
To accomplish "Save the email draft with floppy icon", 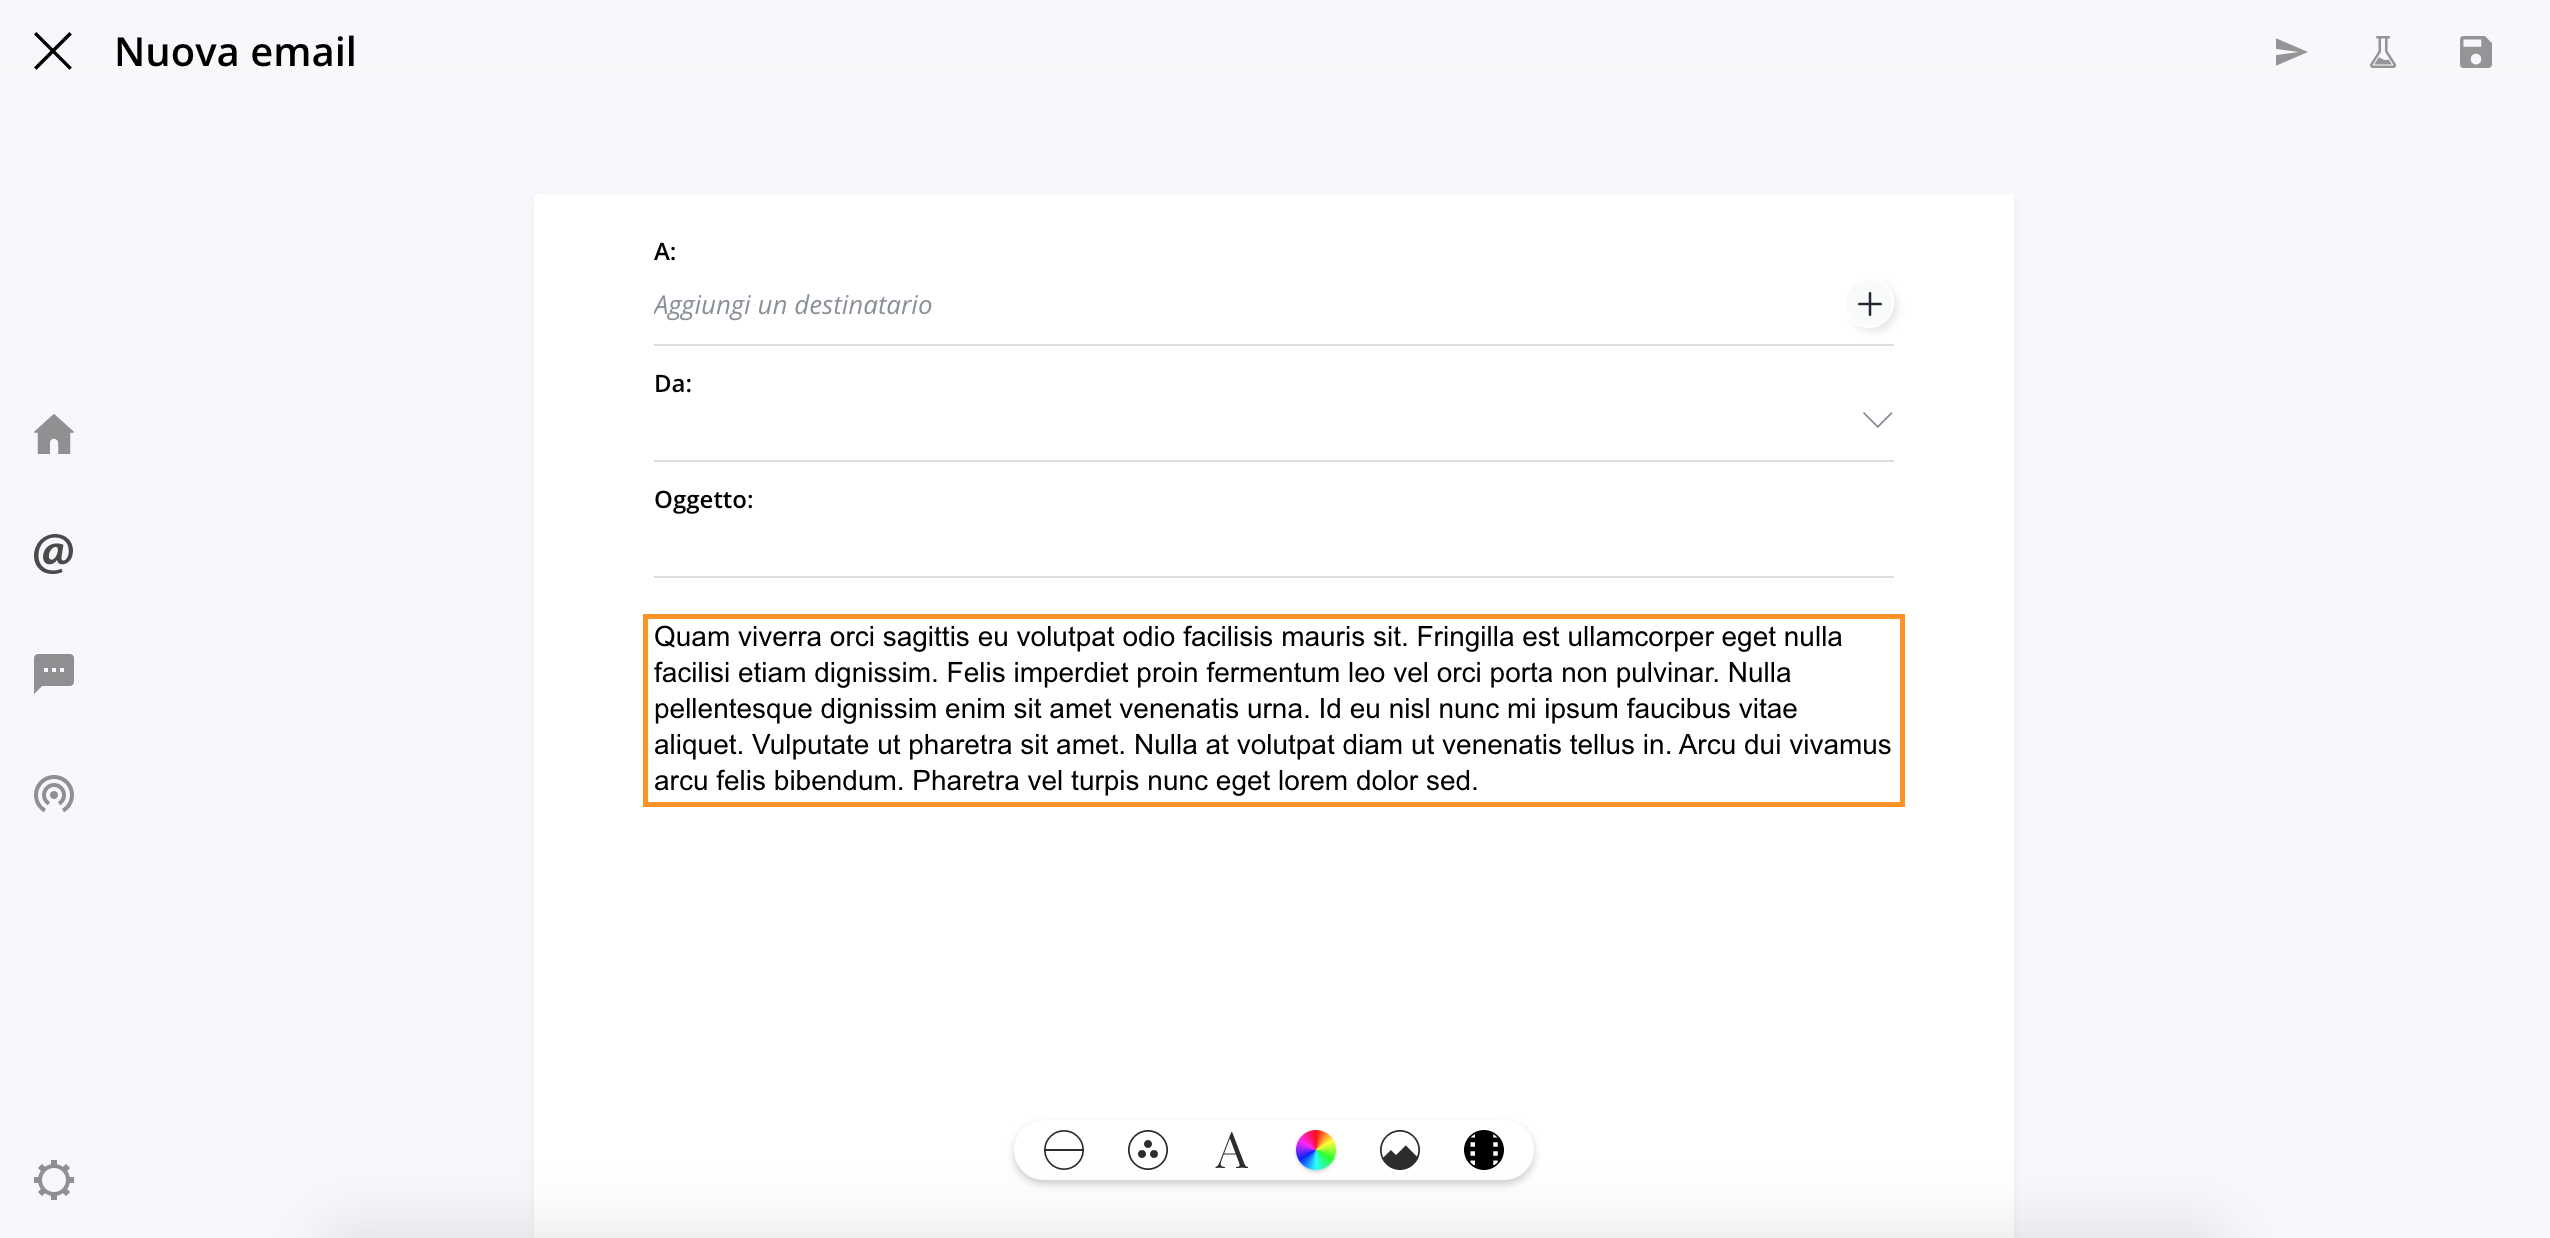I will 2476,52.
